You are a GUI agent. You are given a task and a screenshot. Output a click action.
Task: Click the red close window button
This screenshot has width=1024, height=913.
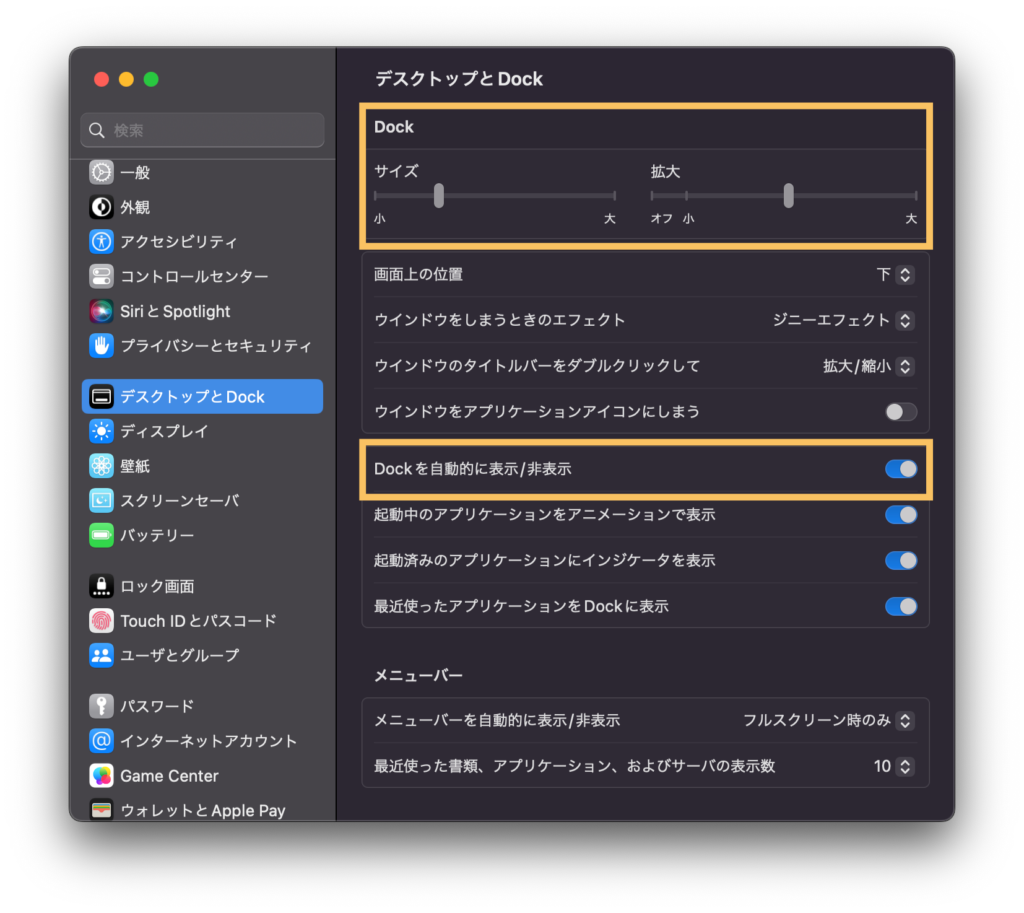tap(101, 79)
